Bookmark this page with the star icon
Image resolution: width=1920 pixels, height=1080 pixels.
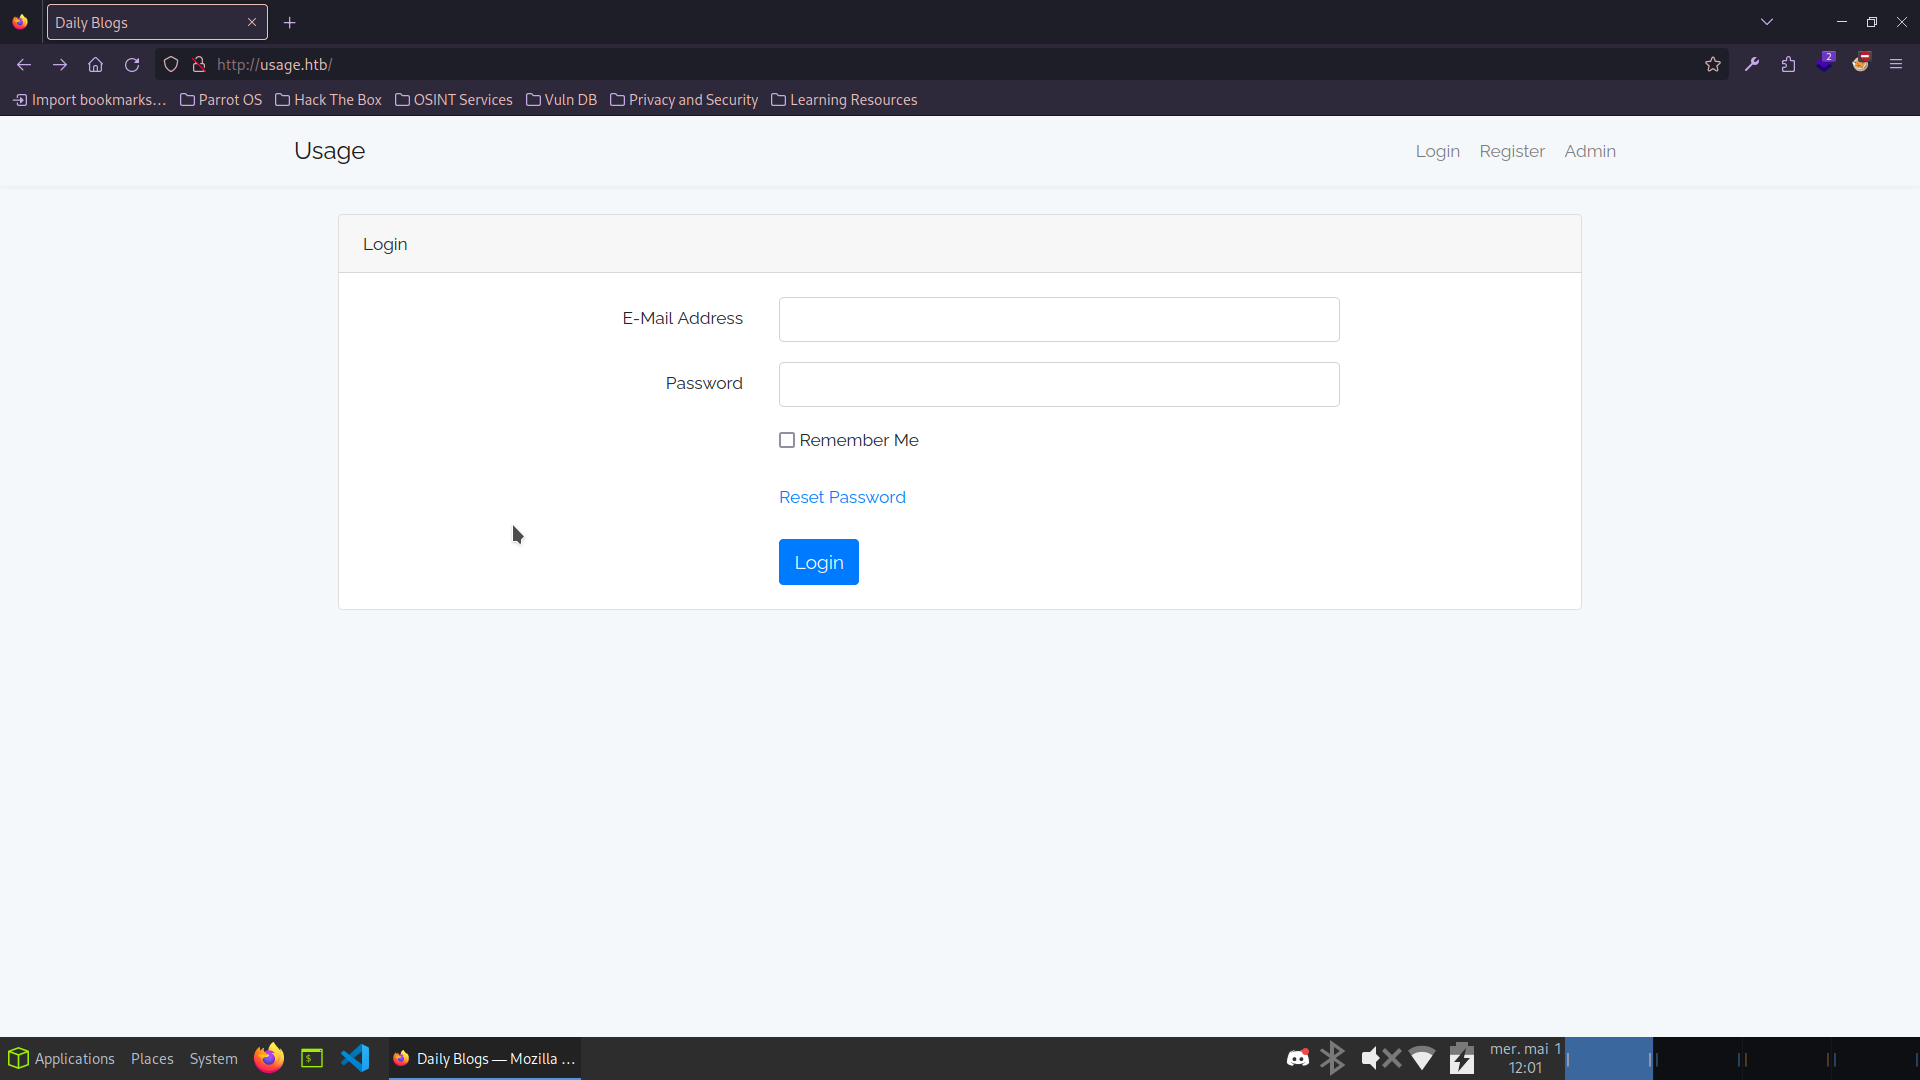[x=1713, y=63]
